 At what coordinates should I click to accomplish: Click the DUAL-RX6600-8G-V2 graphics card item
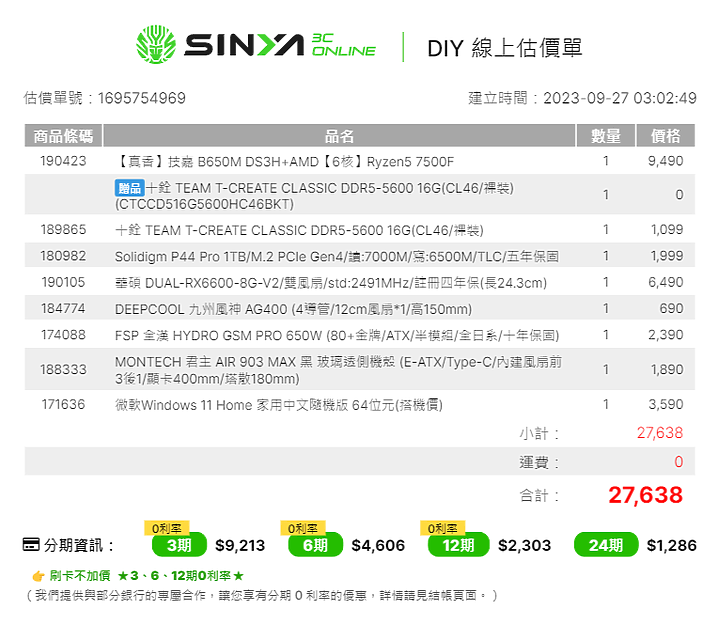pyautogui.click(x=331, y=282)
